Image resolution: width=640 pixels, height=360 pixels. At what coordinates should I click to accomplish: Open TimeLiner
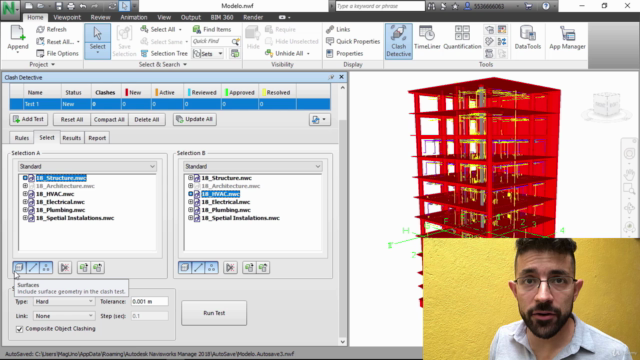point(427,38)
